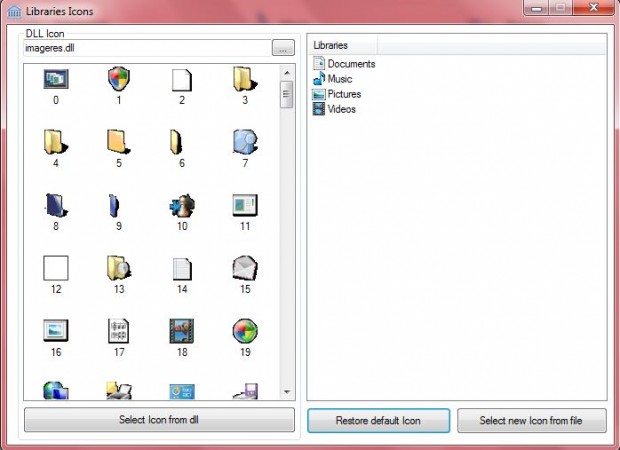This screenshot has width=620, height=450.
Task: Close the Libraries Icons window
Action: coord(594,8)
